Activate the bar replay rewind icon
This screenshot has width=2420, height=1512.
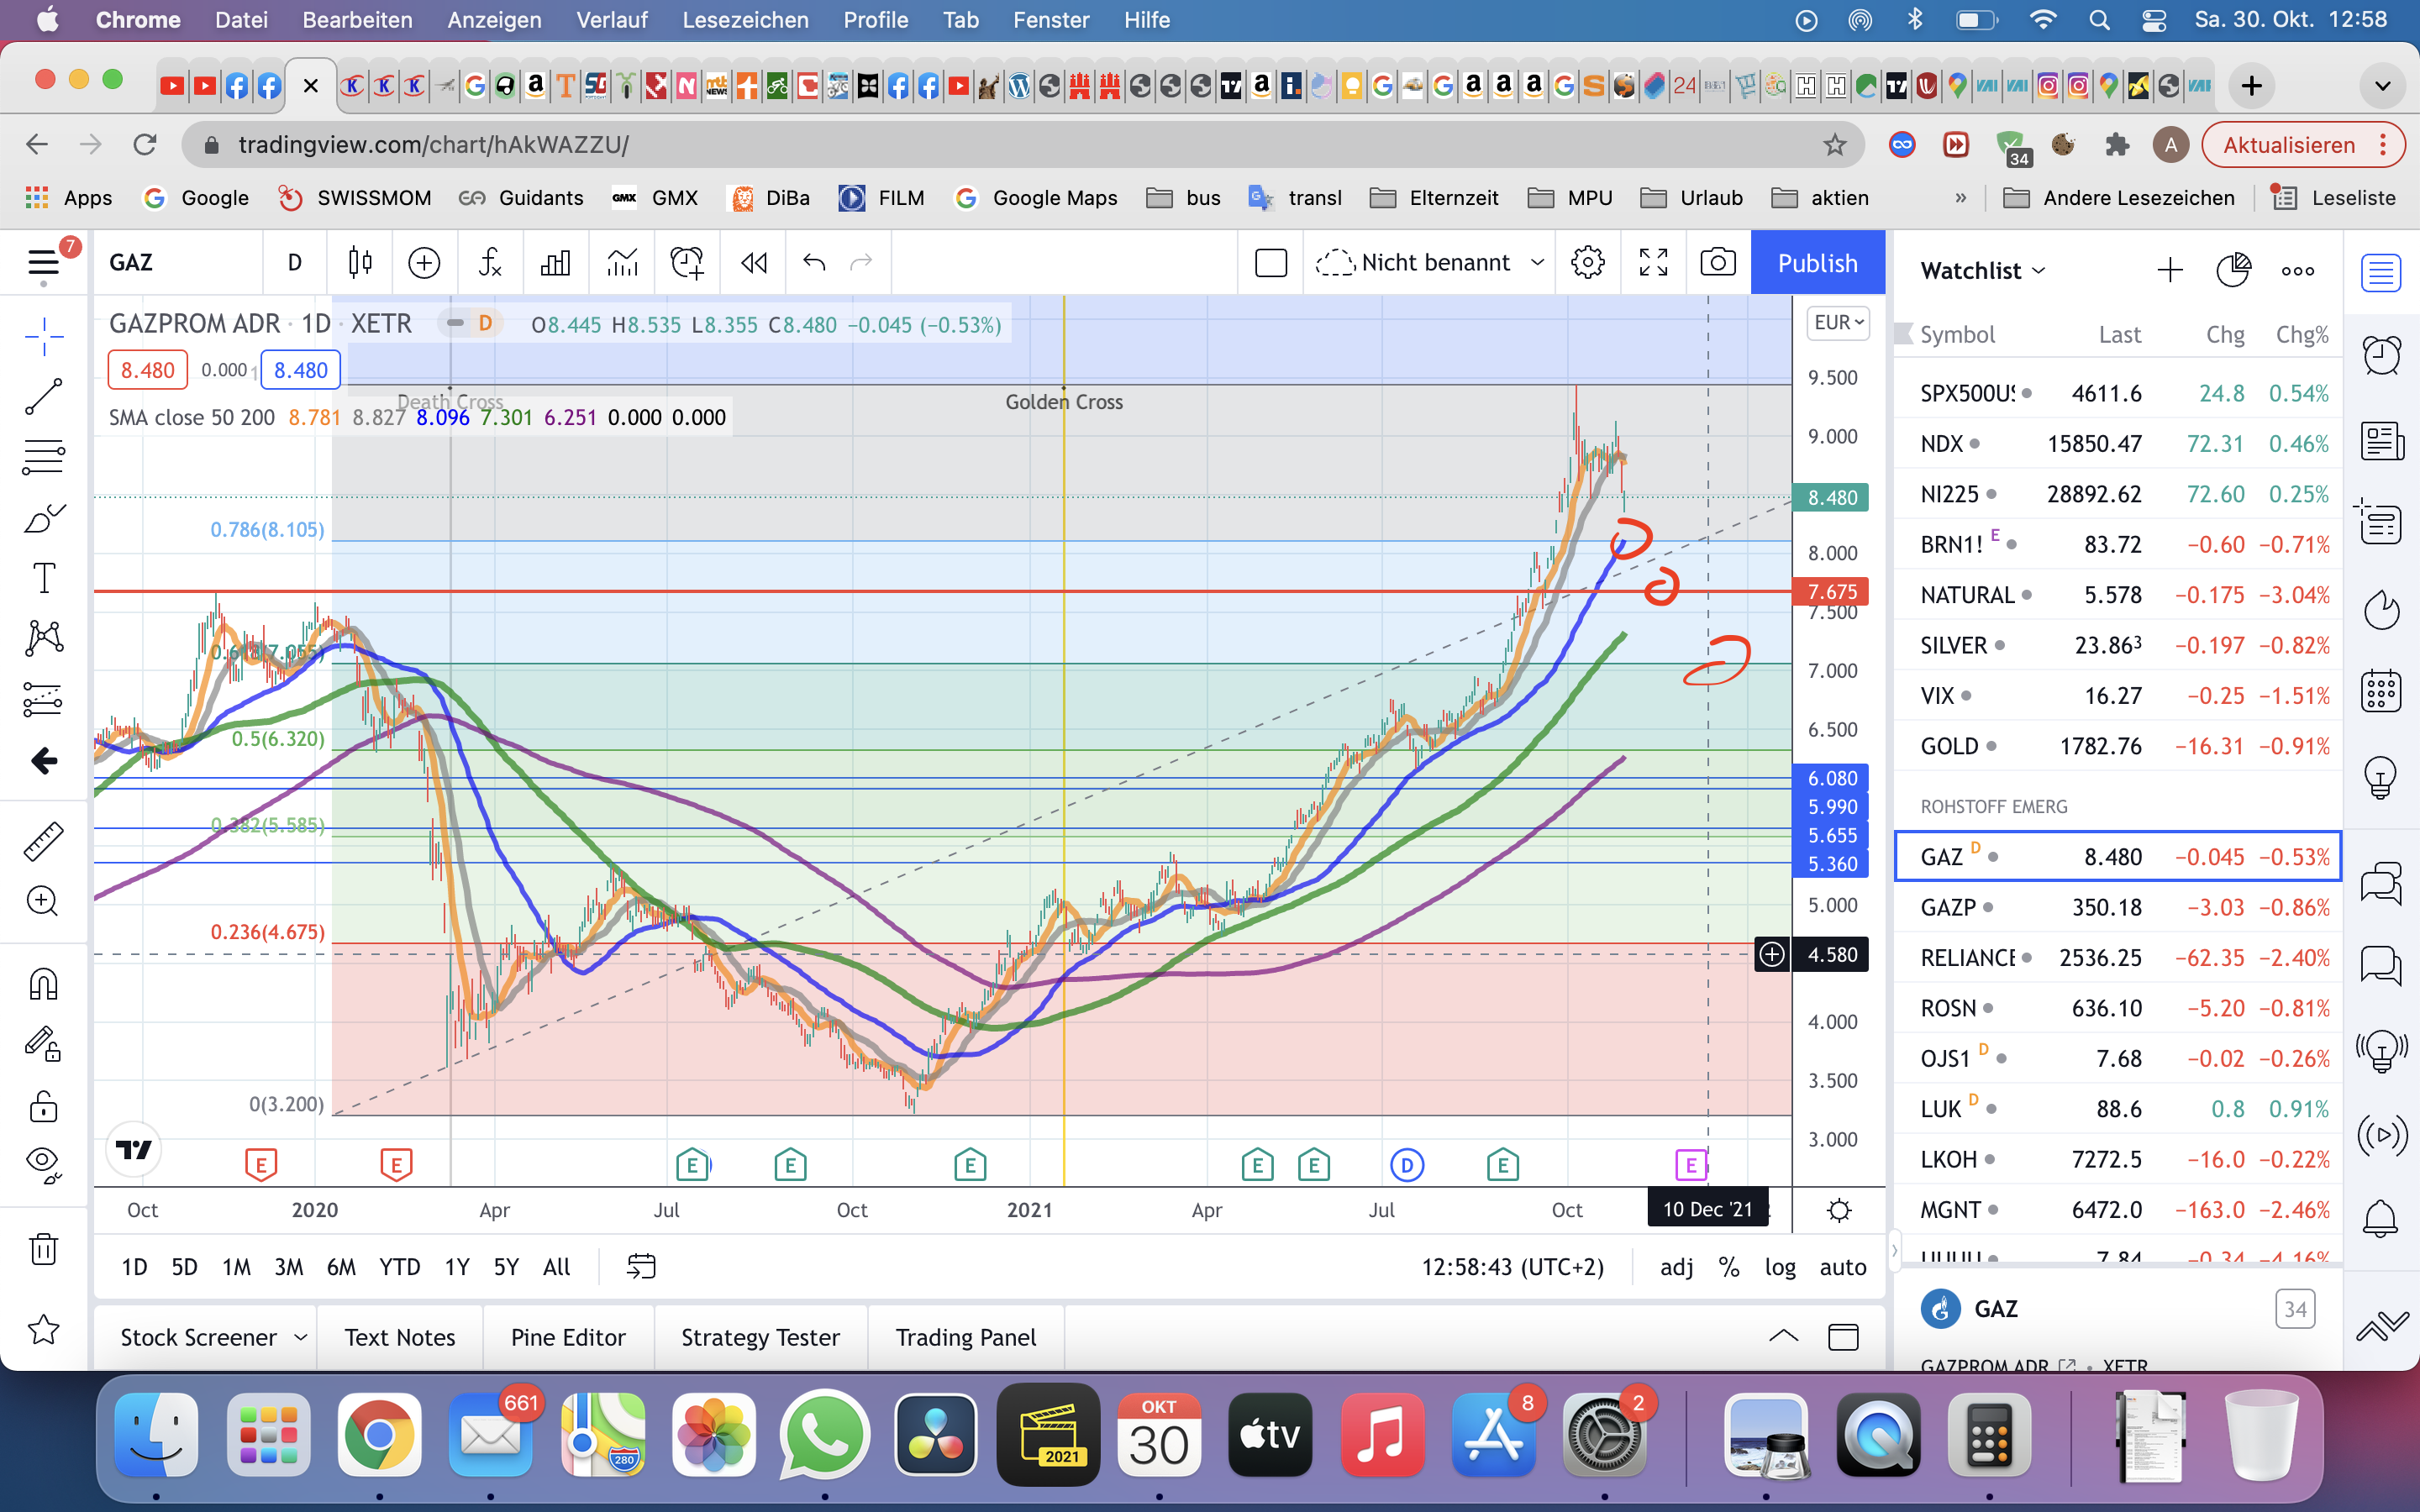click(753, 263)
